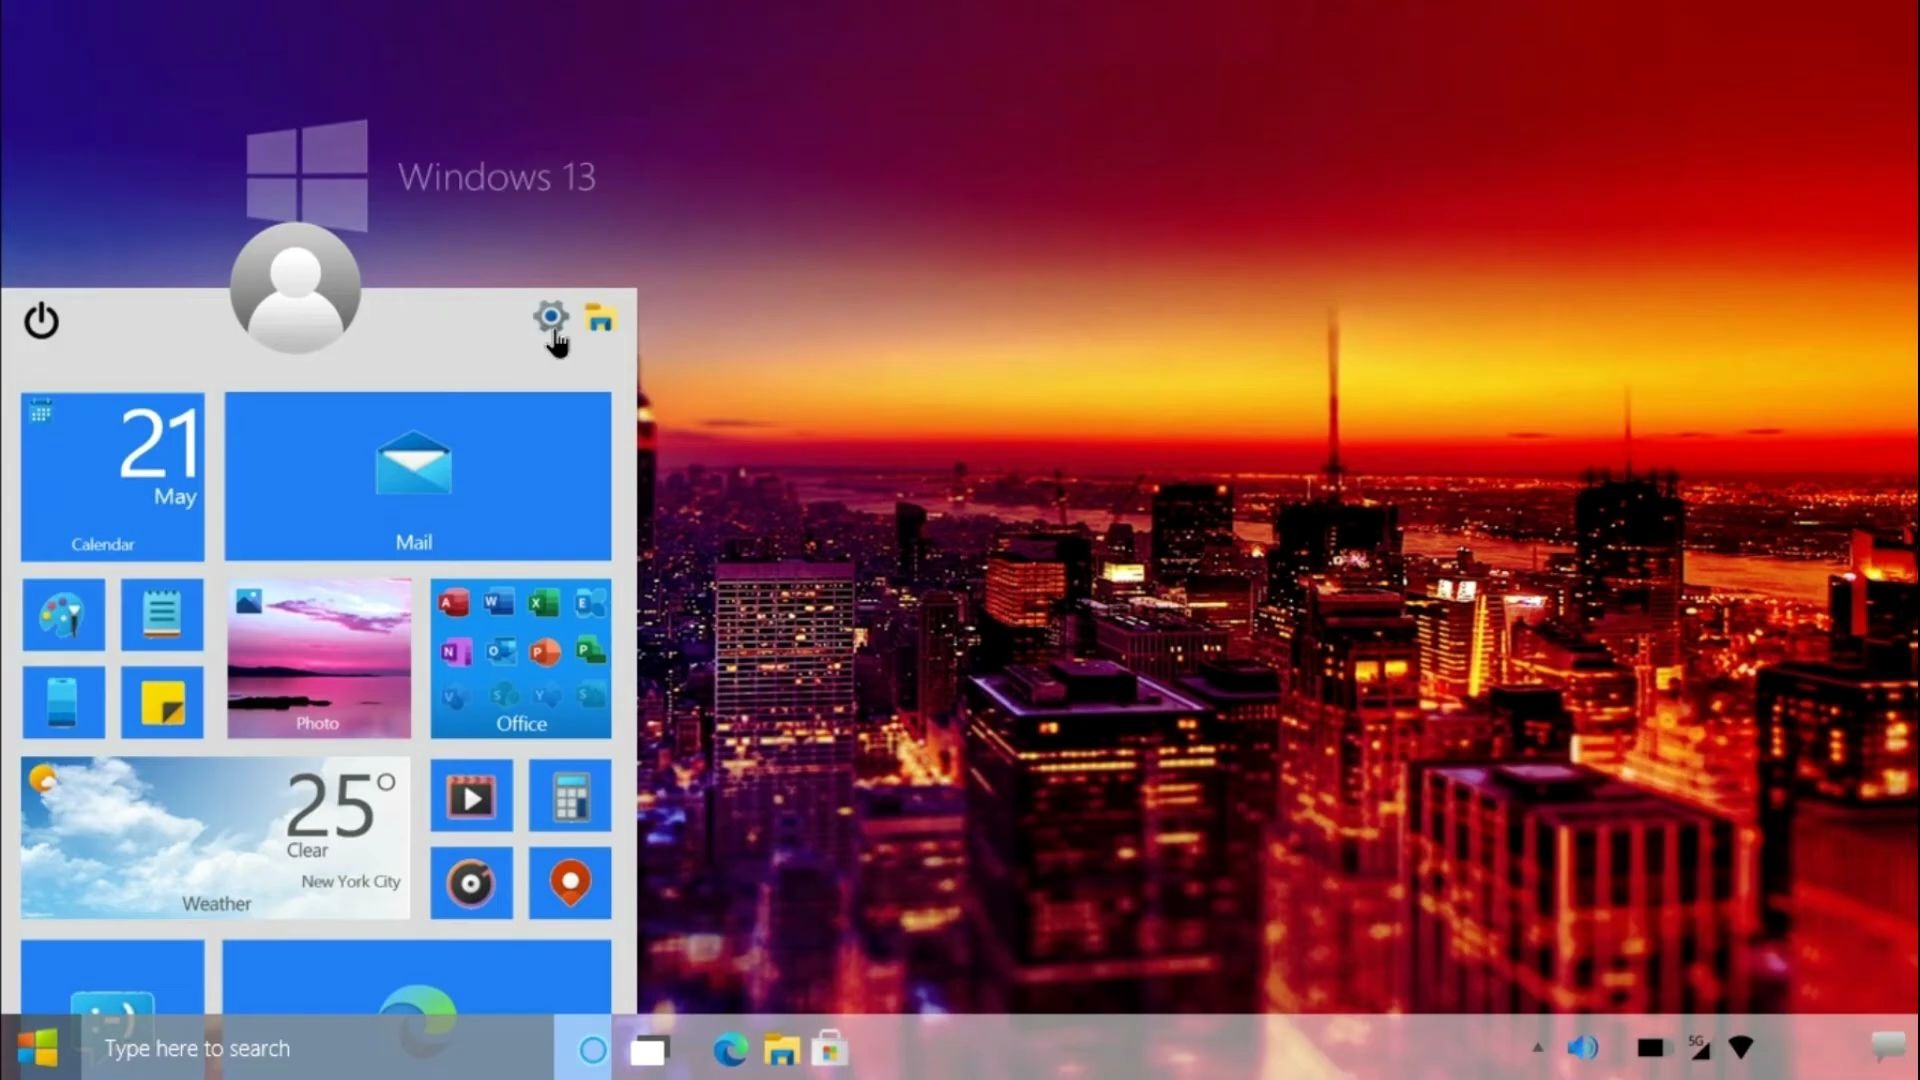Open the Groove Music tile
The height and width of the screenshot is (1080, 1920).
(471, 883)
